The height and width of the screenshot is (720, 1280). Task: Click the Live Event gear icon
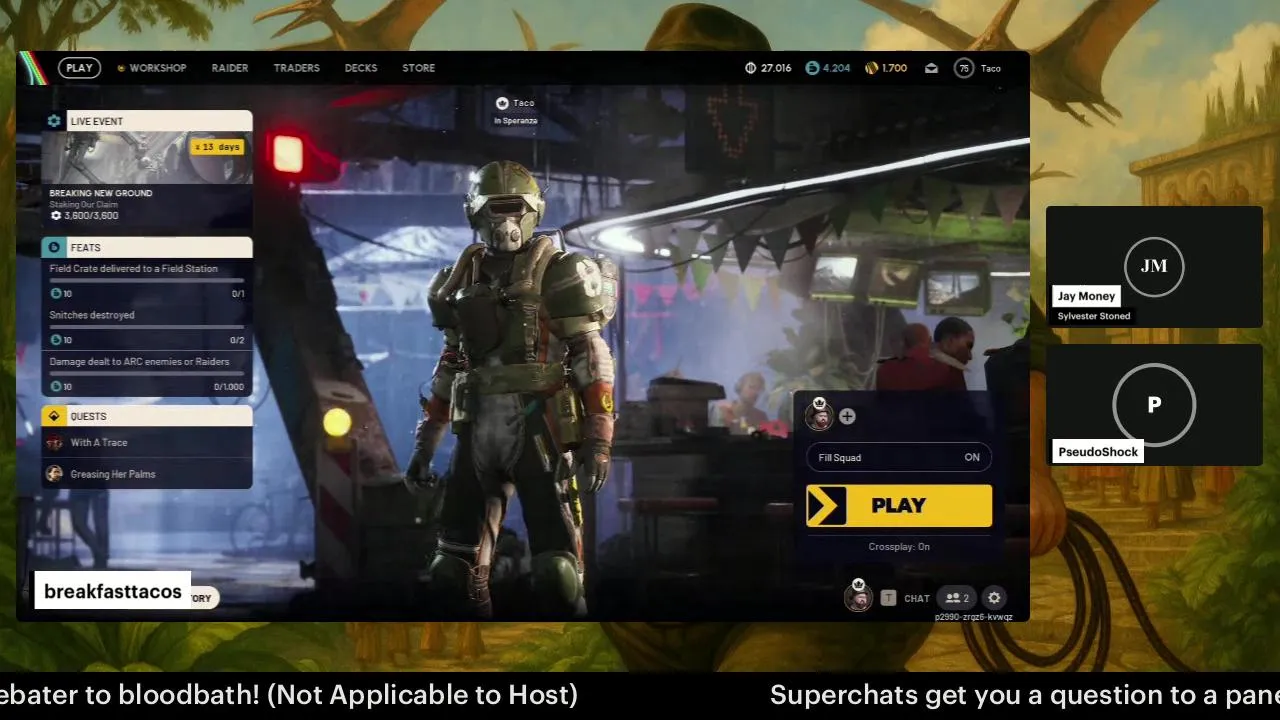click(54, 121)
